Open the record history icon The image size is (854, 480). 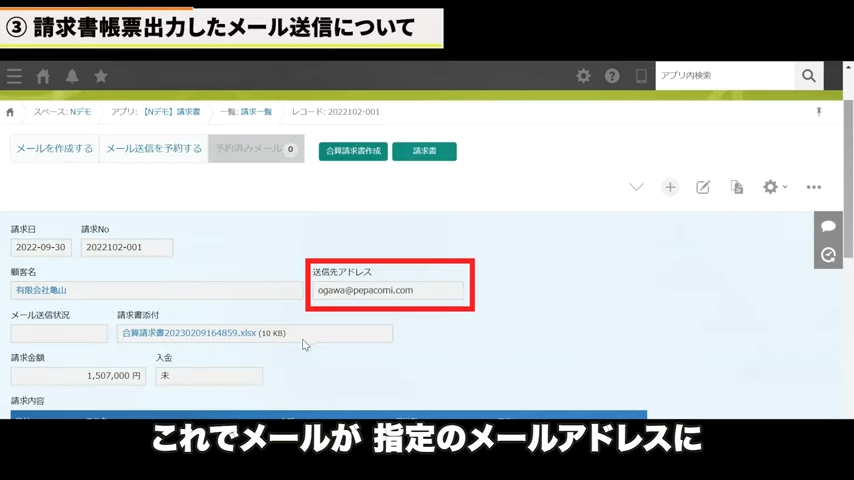[x=828, y=255]
